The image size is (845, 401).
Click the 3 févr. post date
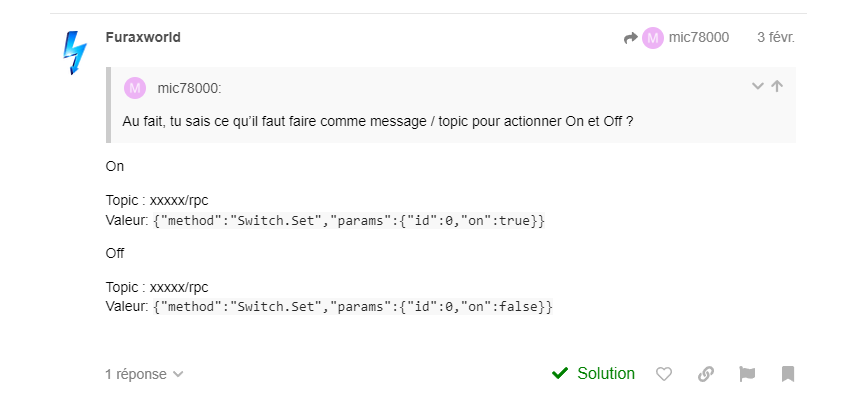click(x=775, y=38)
